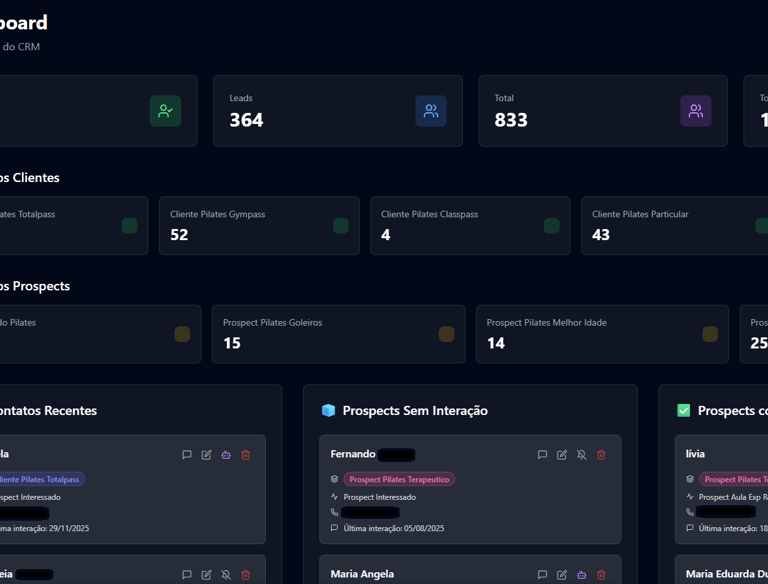Click green badge on Cliente Pilates Classpass card
Screen dimensions: 768x584
(x=552, y=226)
